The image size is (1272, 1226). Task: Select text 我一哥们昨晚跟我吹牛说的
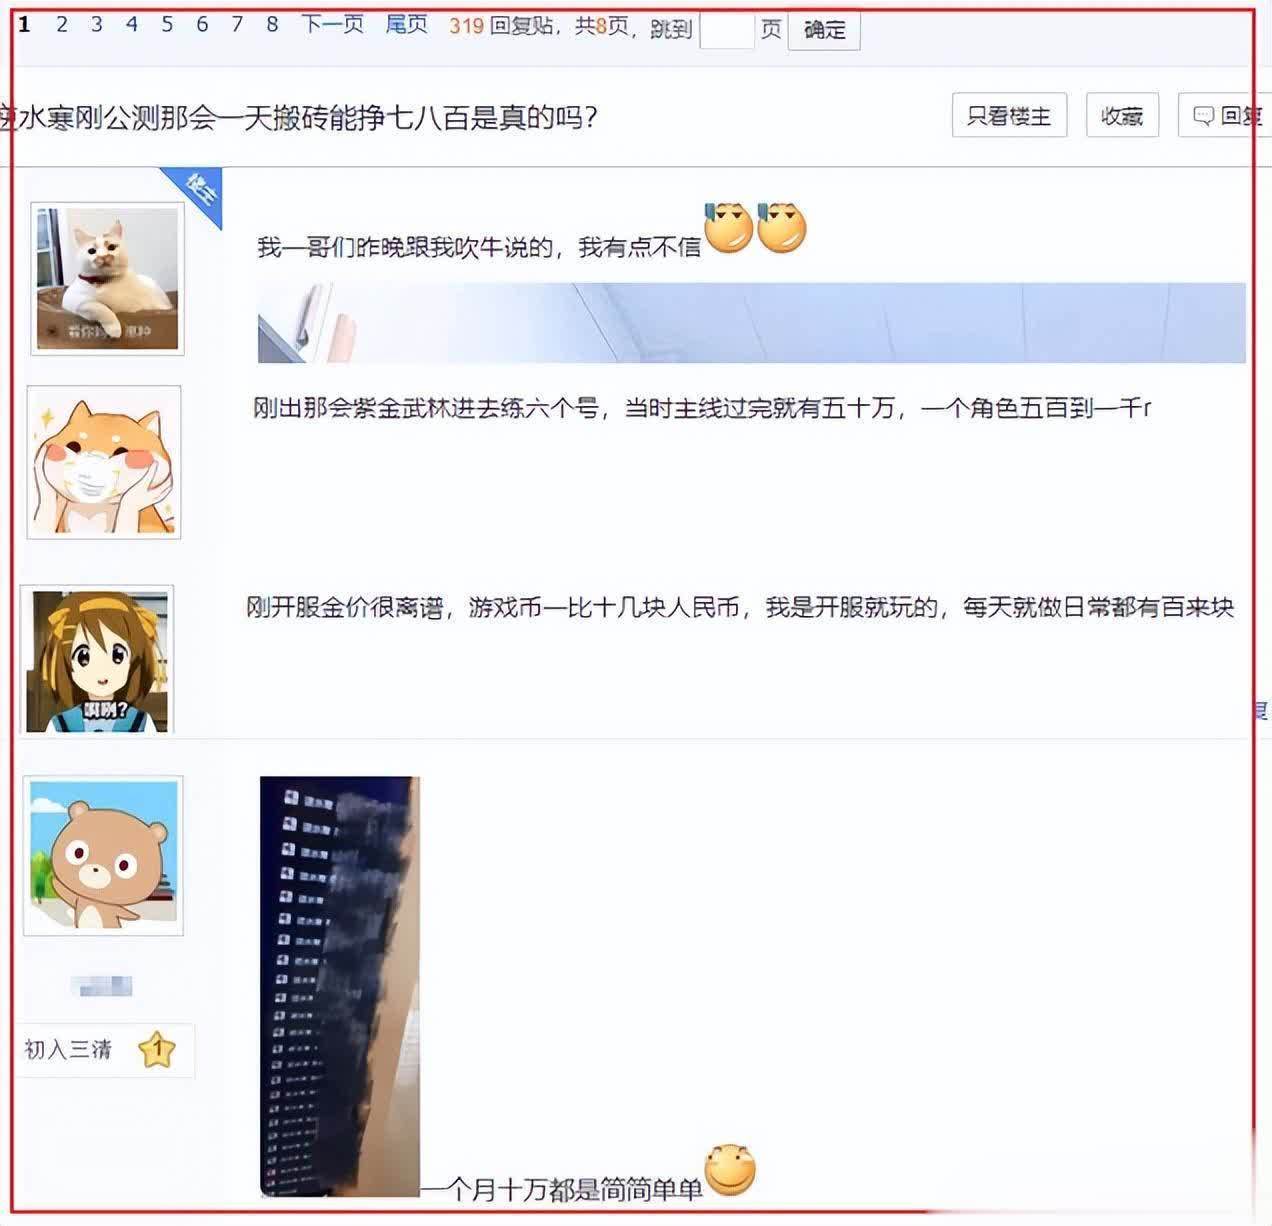click(405, 247)
